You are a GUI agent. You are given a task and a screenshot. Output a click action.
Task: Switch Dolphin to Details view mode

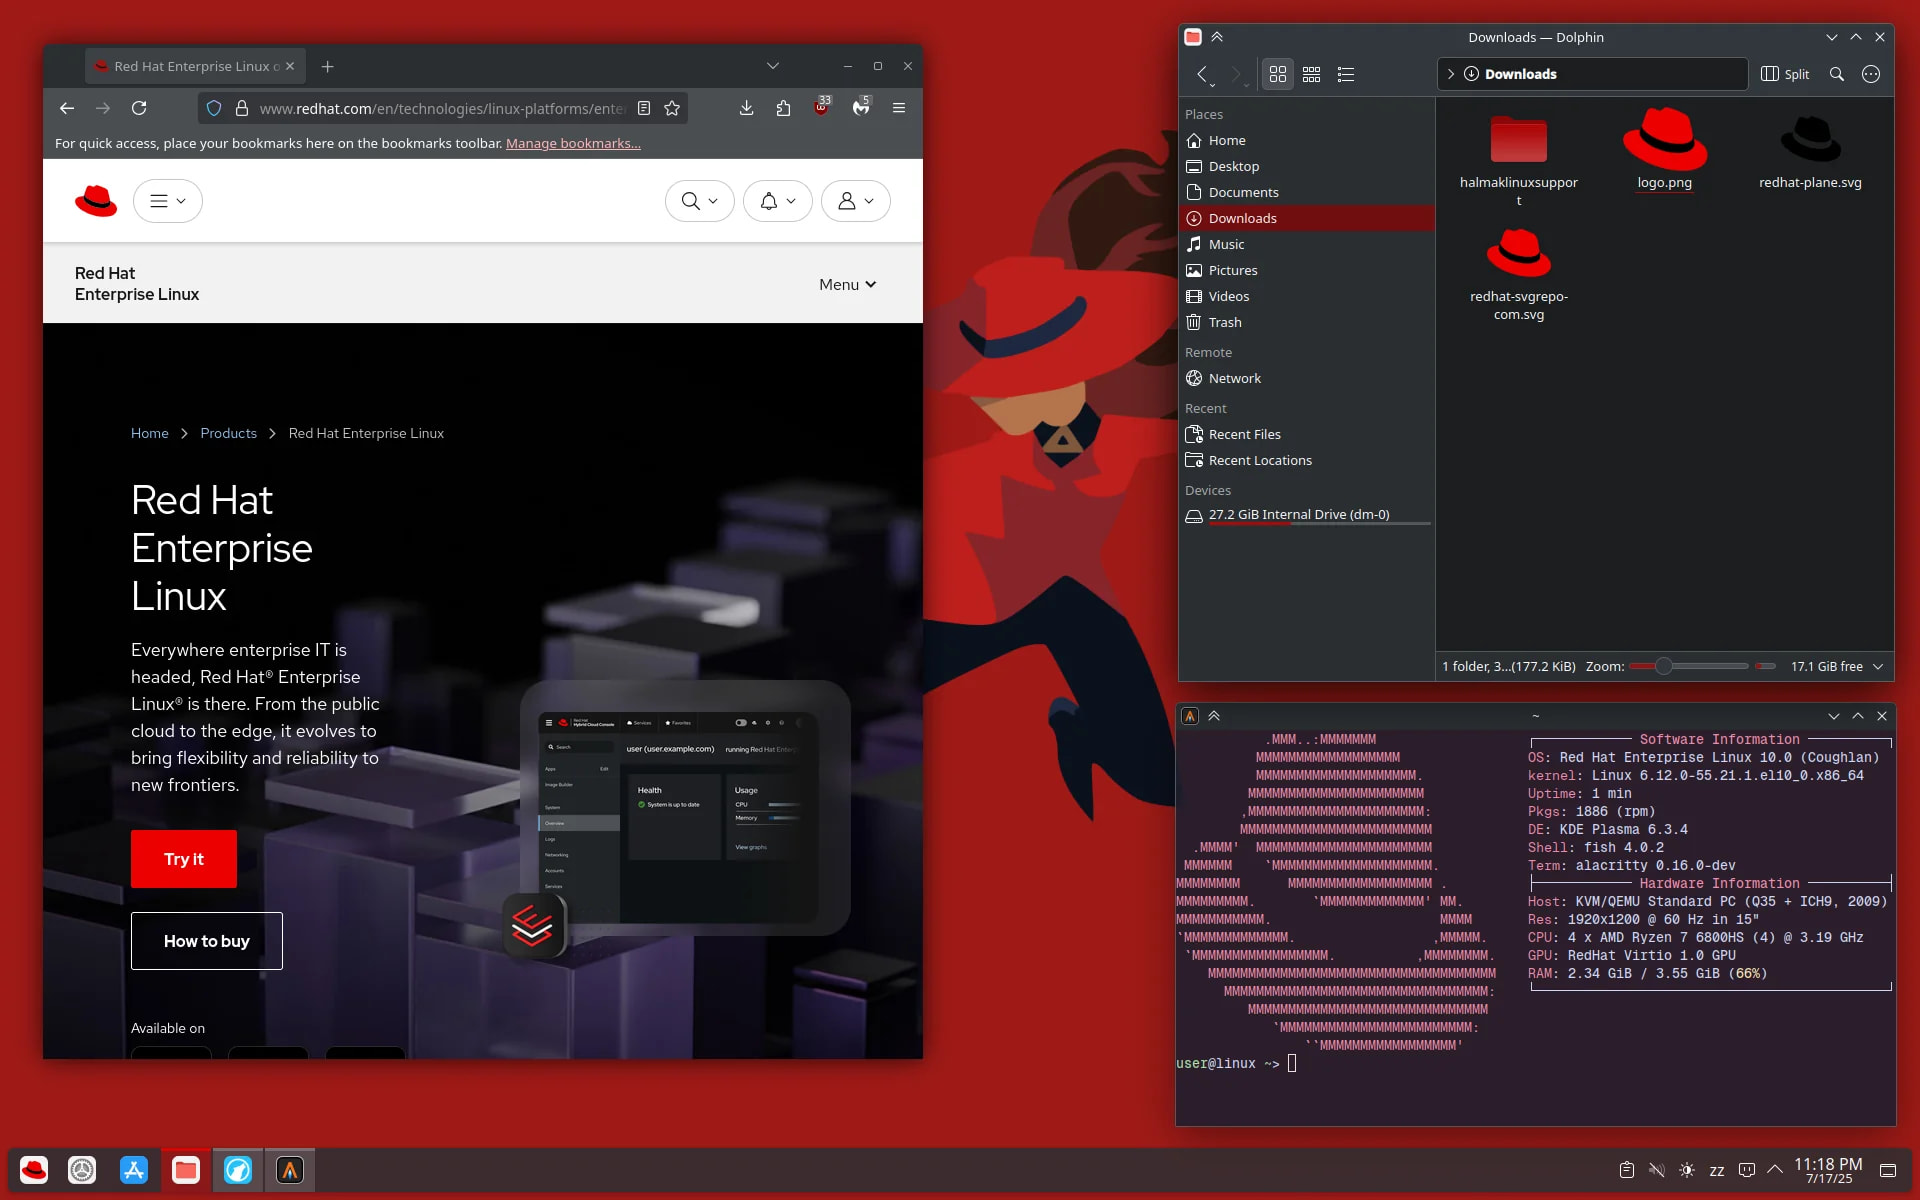coord(1345,74)
